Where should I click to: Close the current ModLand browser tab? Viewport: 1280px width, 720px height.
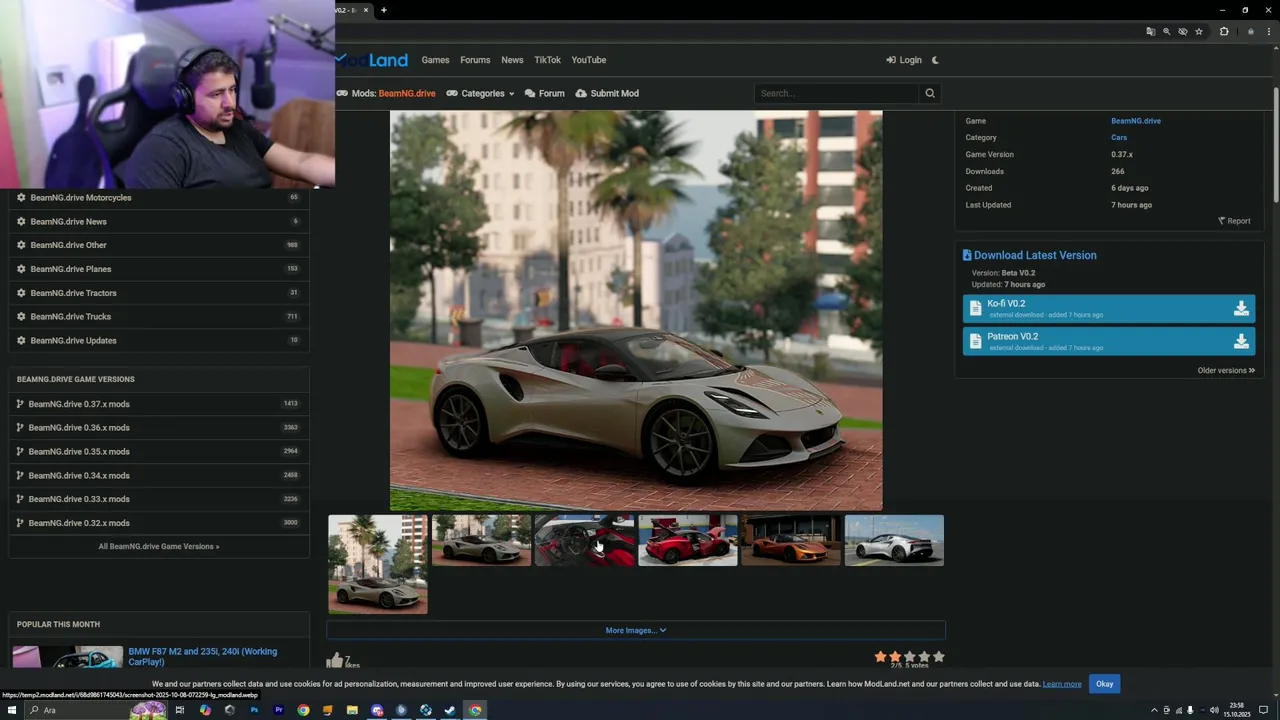pyautogui.click(x=366, y=10)
